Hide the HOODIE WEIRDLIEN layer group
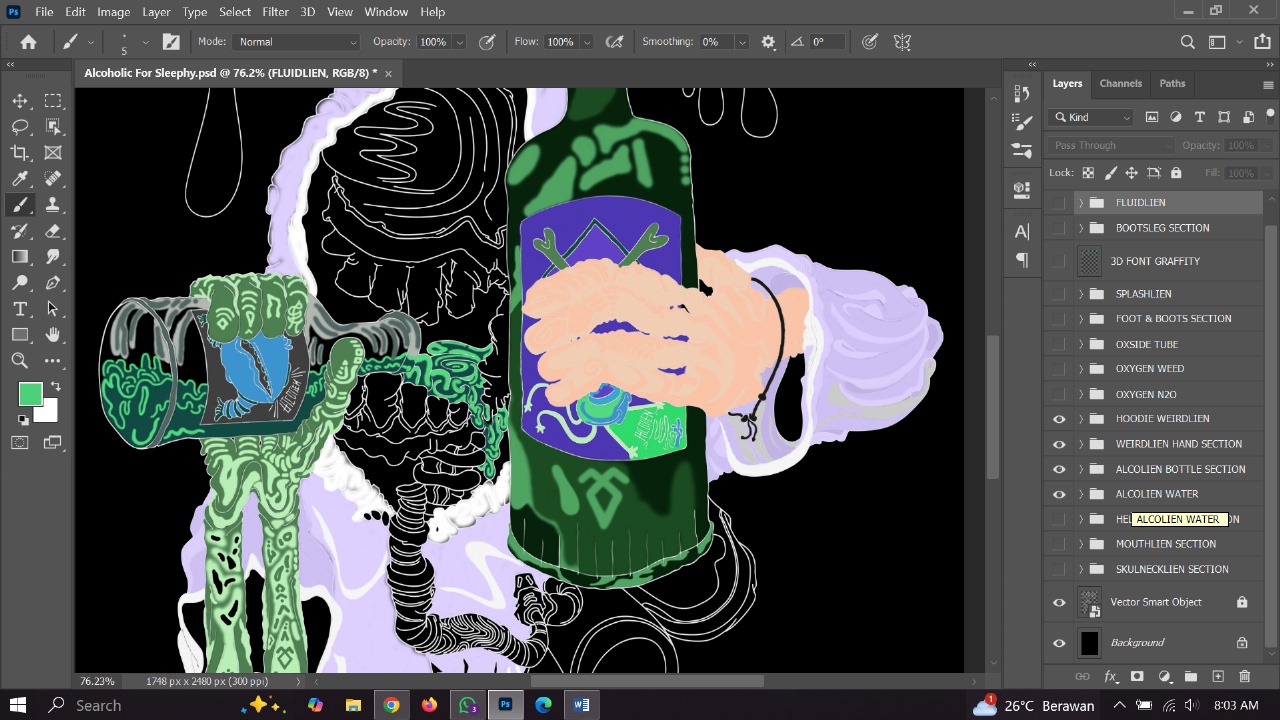 pos(1058,418)
